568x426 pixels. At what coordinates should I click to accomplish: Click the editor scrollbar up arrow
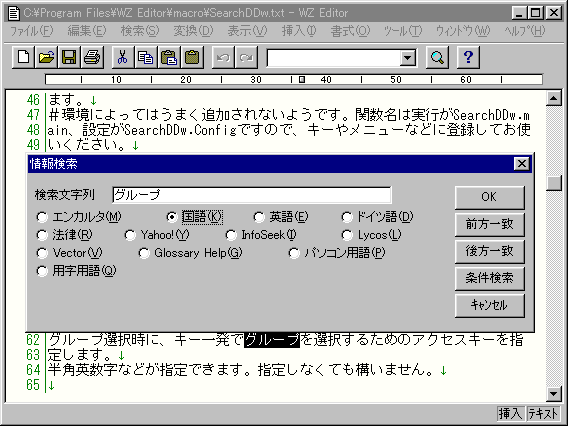pos(554,98)
